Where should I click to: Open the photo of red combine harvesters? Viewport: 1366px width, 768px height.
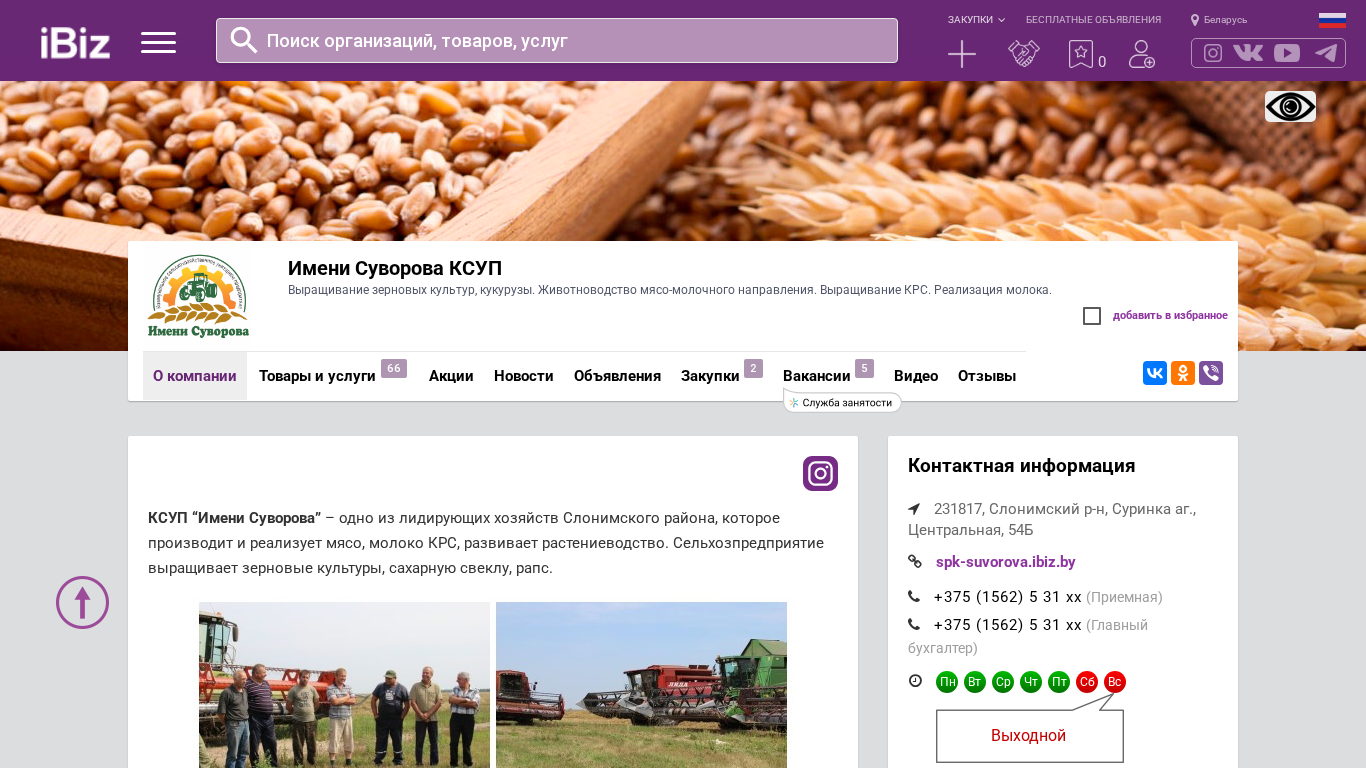(641, 685)
